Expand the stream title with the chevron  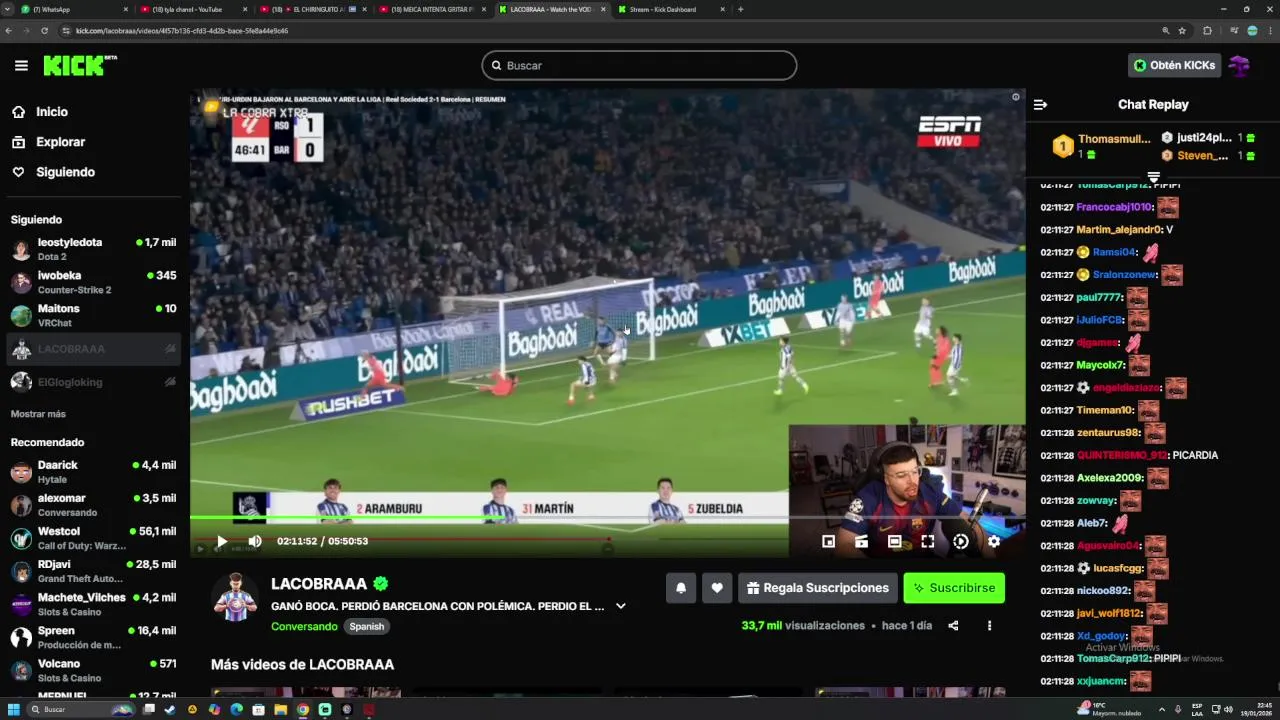pos(620,606)
